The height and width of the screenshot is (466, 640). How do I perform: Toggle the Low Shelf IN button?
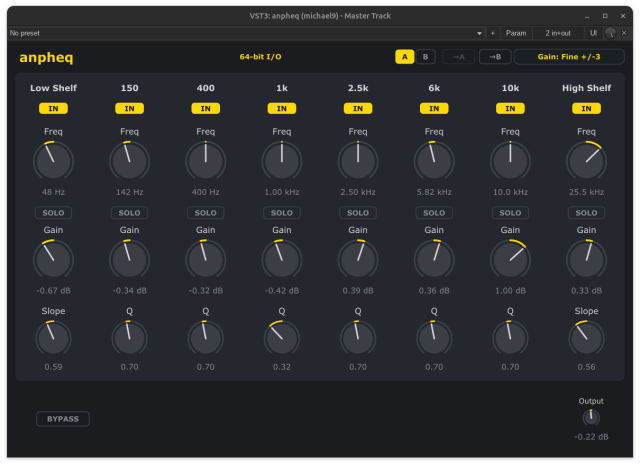click(x=53, y=109)
